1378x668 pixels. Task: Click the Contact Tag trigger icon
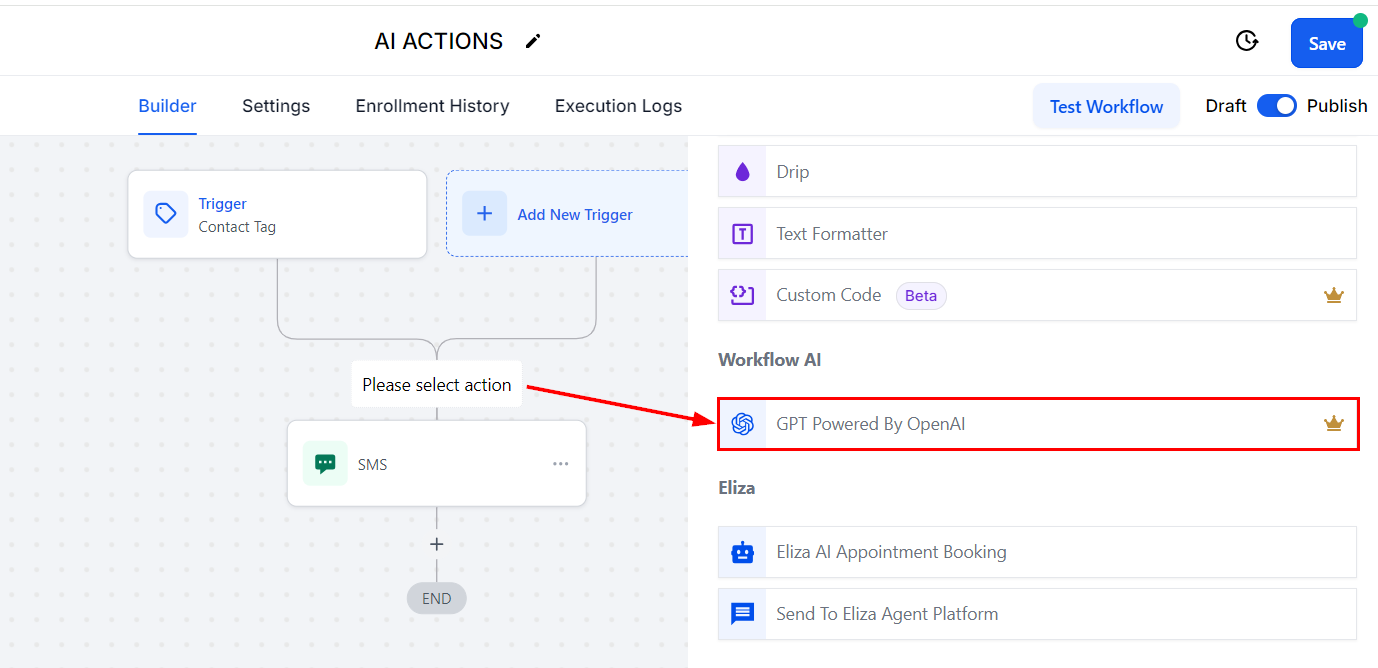click(x=166, y=214)
